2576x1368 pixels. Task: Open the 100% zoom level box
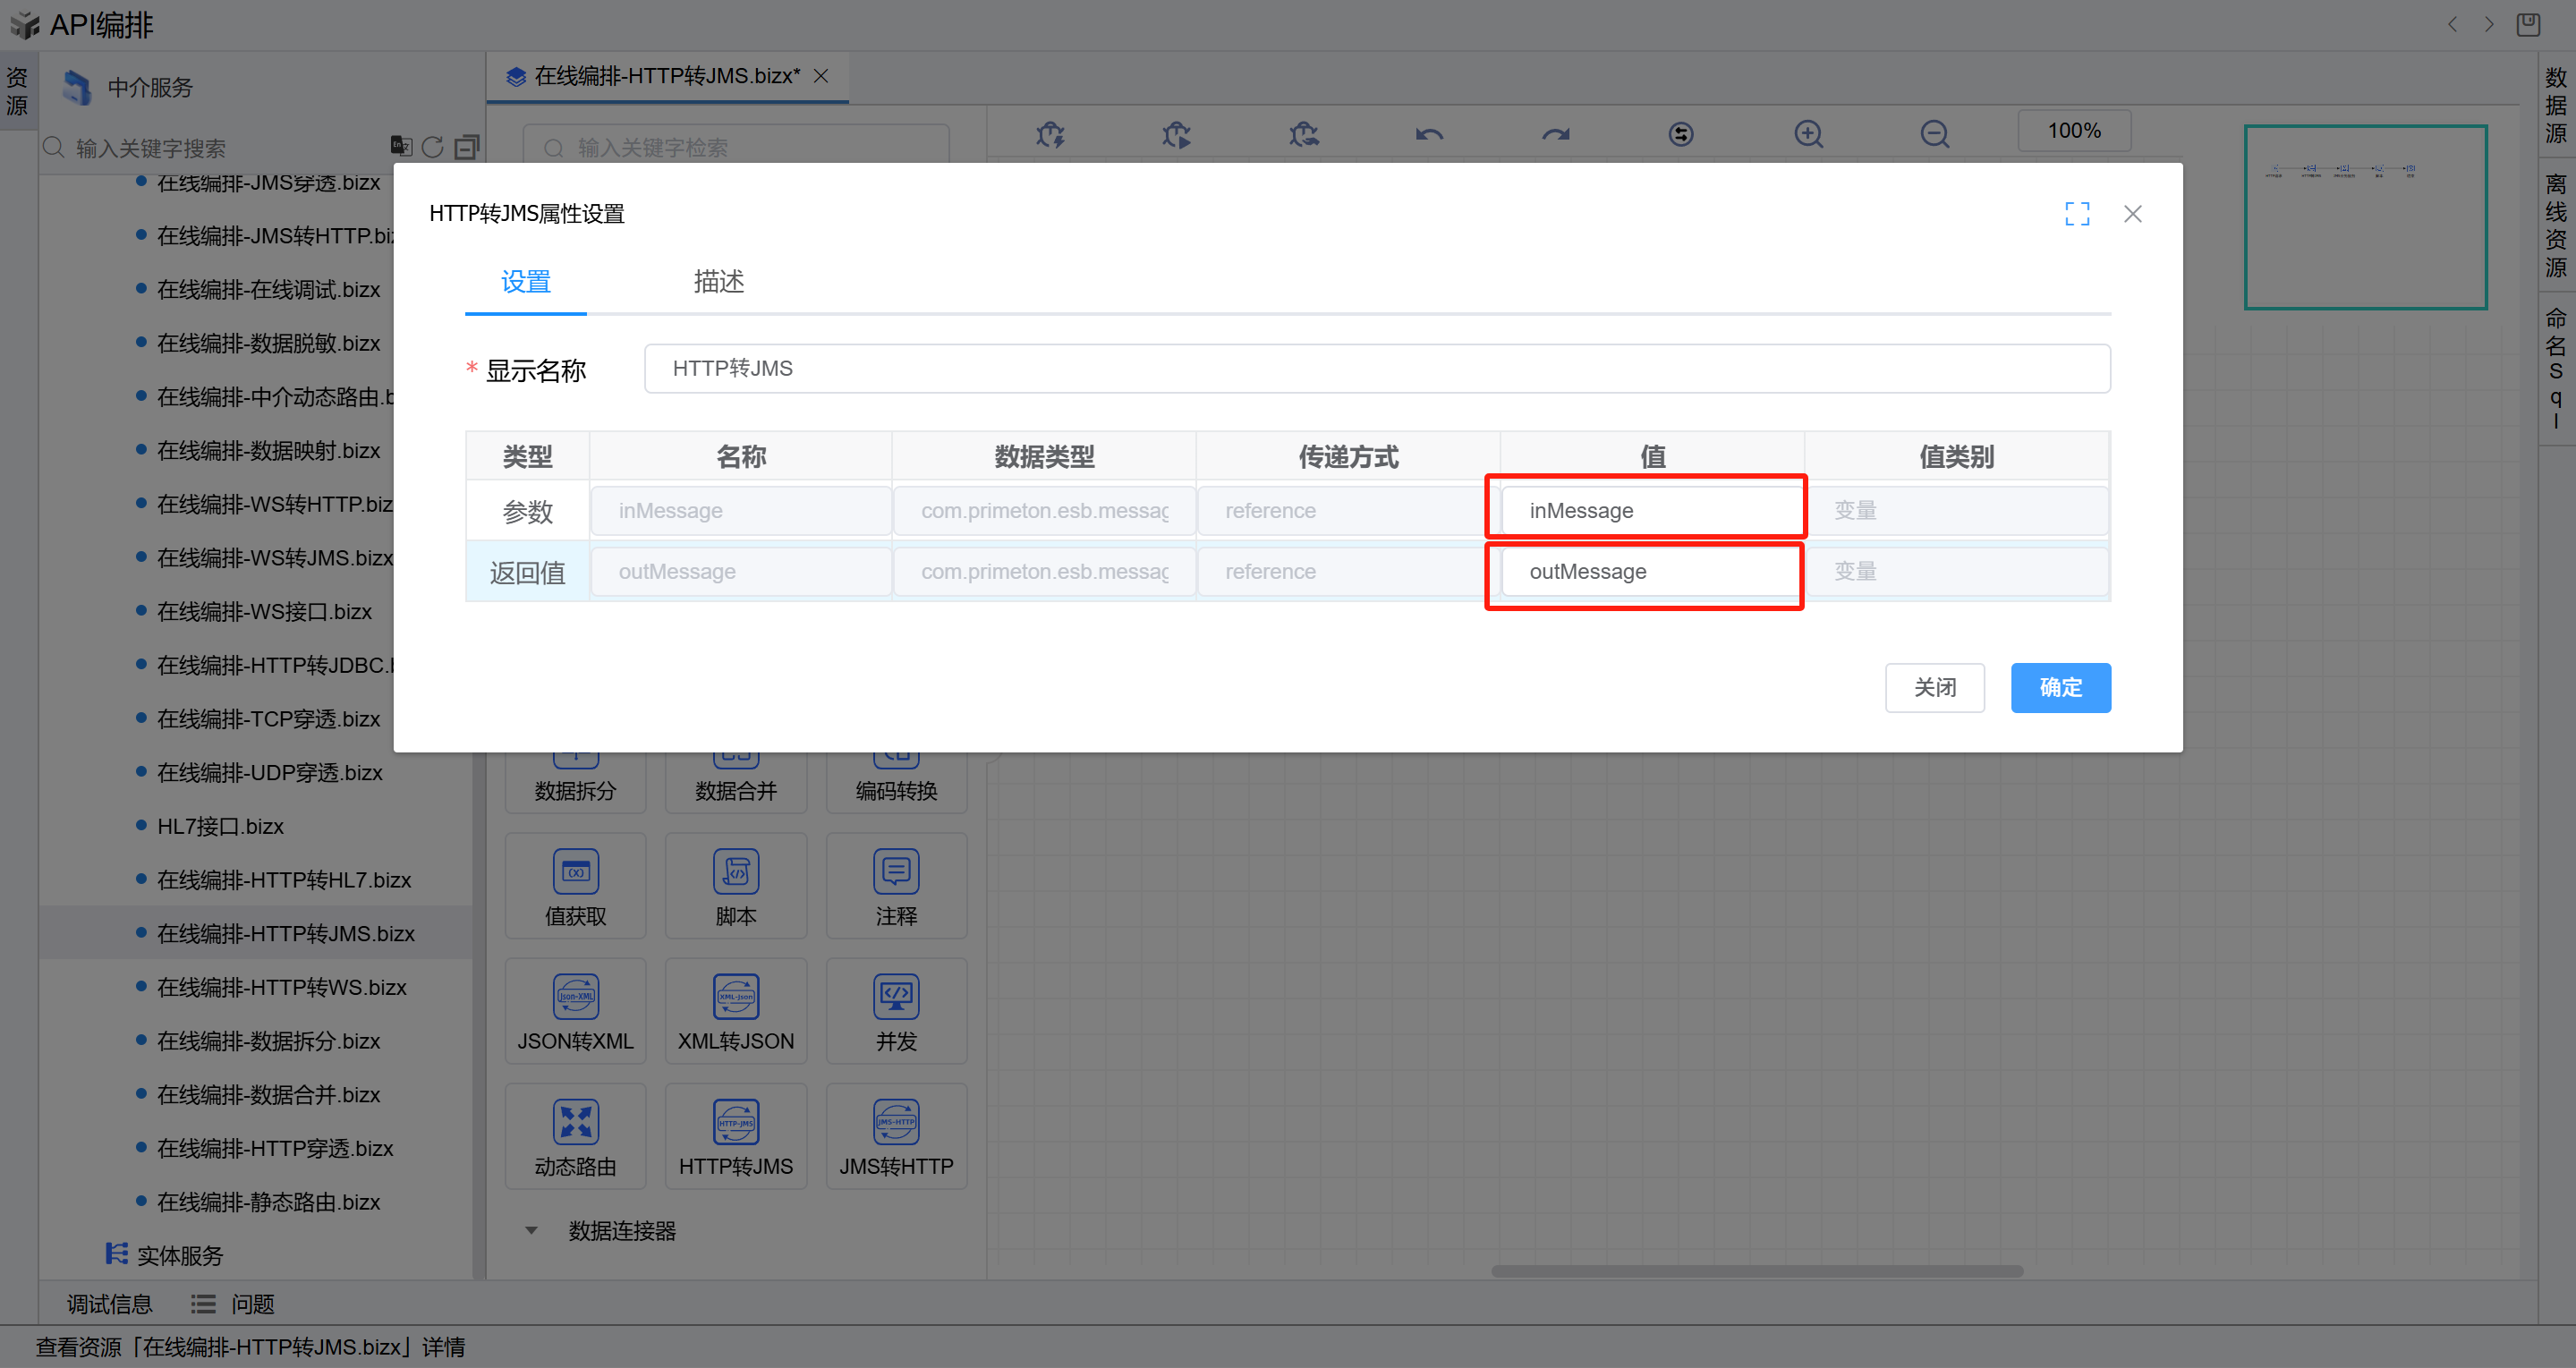point(2073,131)
